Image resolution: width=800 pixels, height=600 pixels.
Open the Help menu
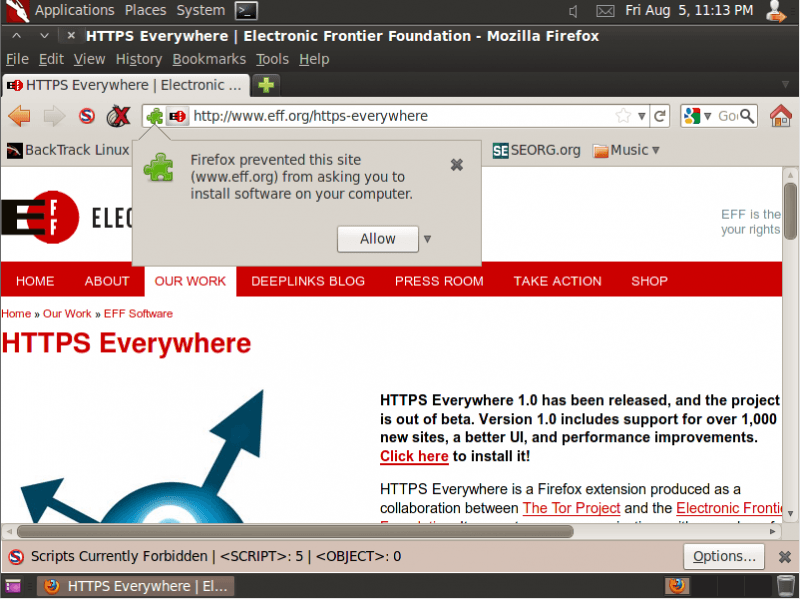pyautogui.click(x=314, y=59)
